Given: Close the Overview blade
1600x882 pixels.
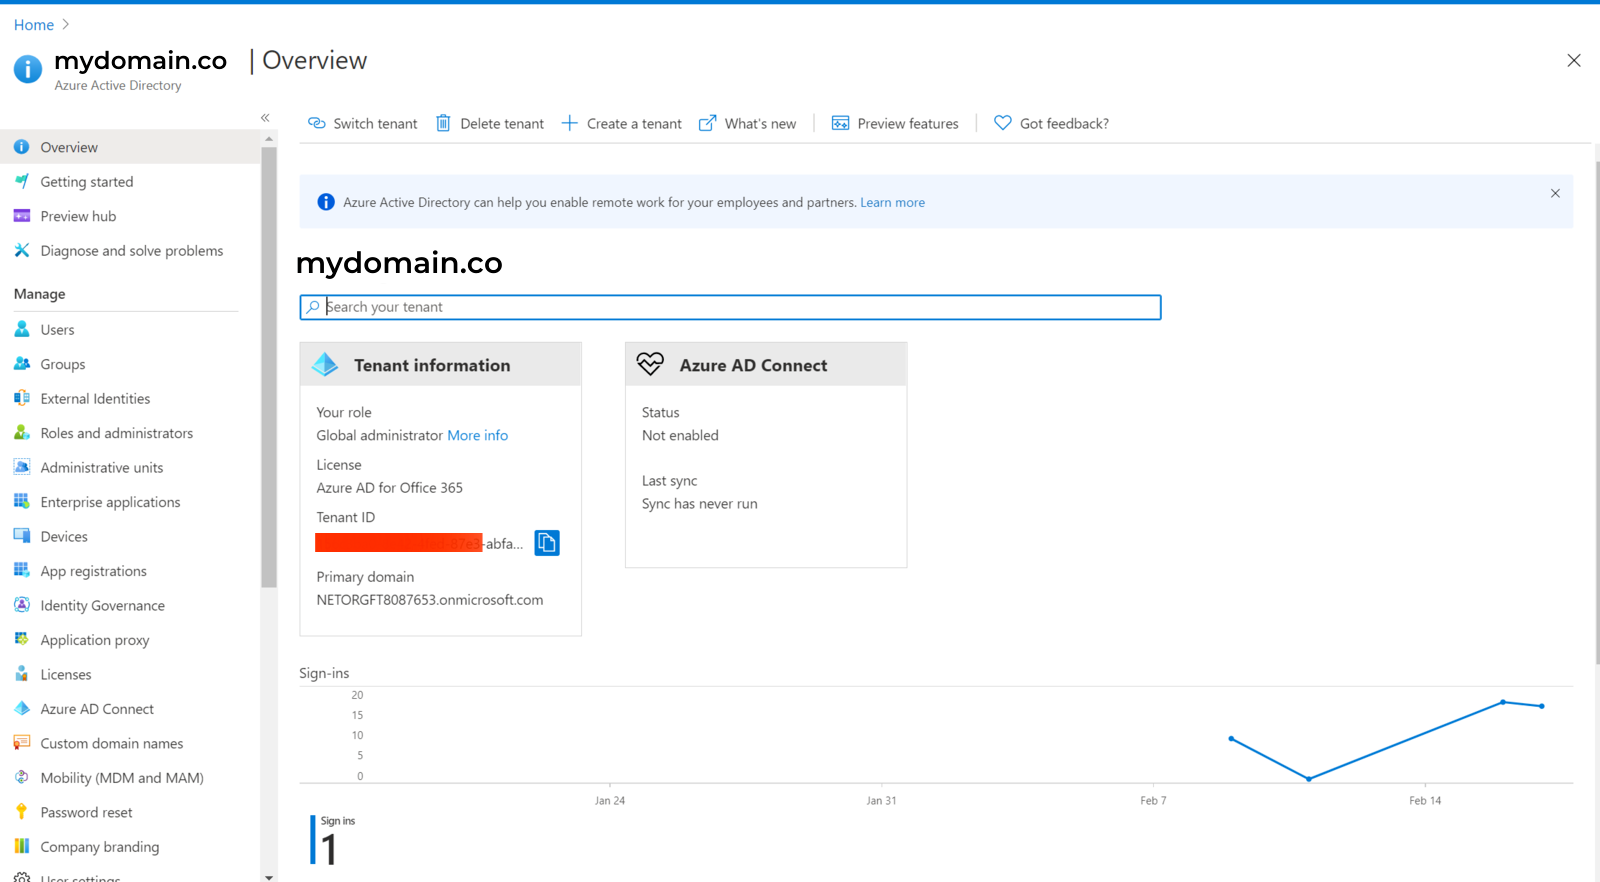Looking at the screenshot, I should [x=1574, y=60].
